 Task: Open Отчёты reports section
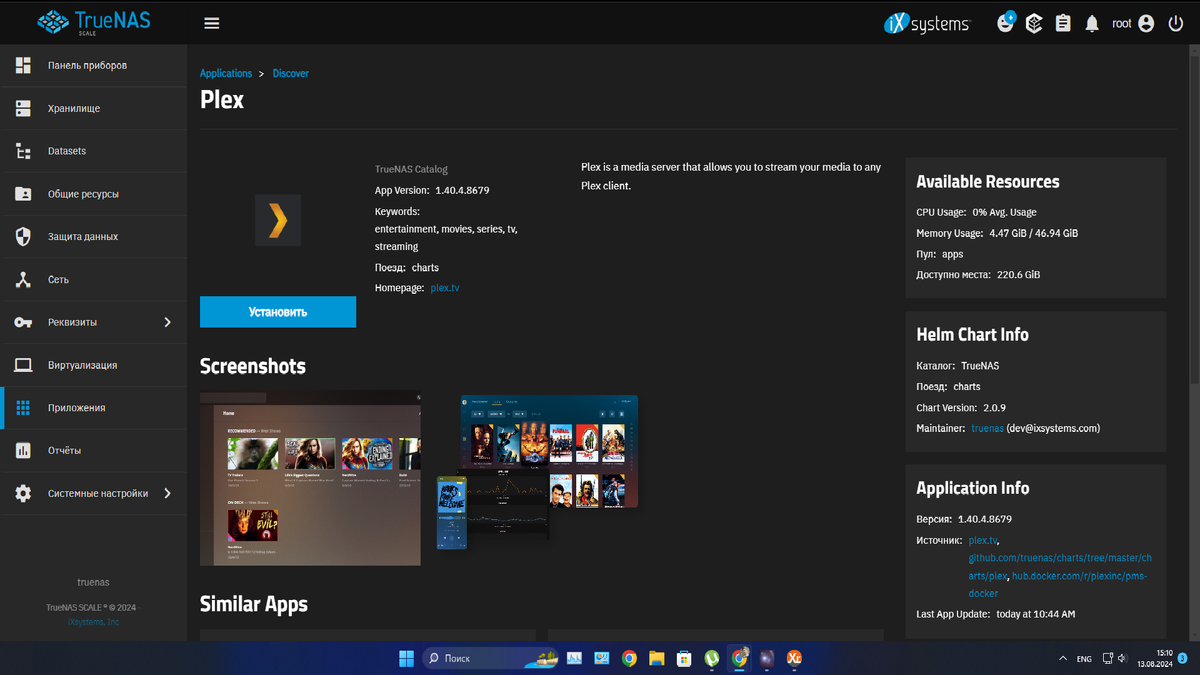[93, 451]
